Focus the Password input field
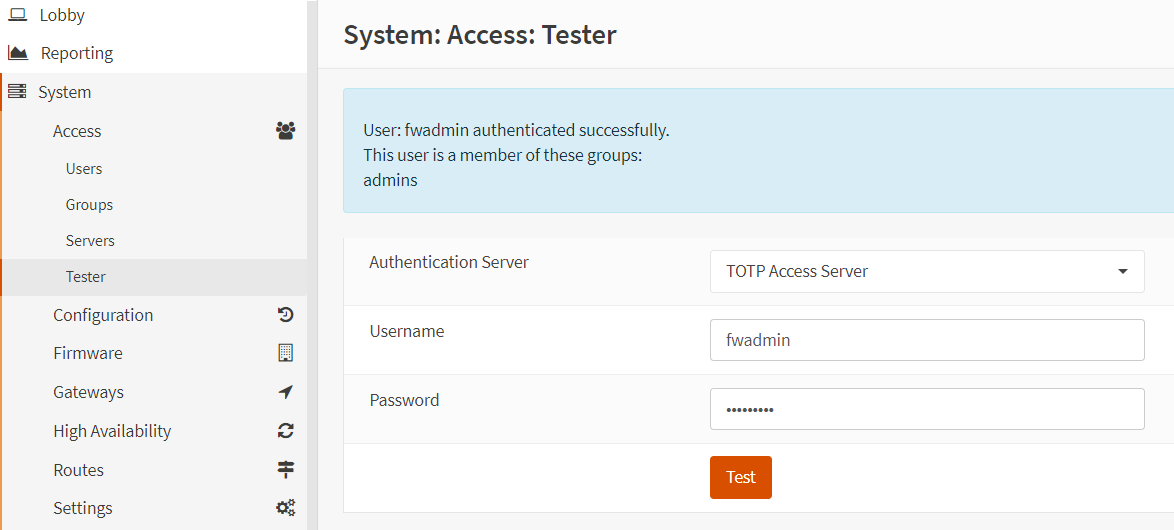Image resolution: width=1174 pixels, height=530 pixels. (x=926, y=409)
